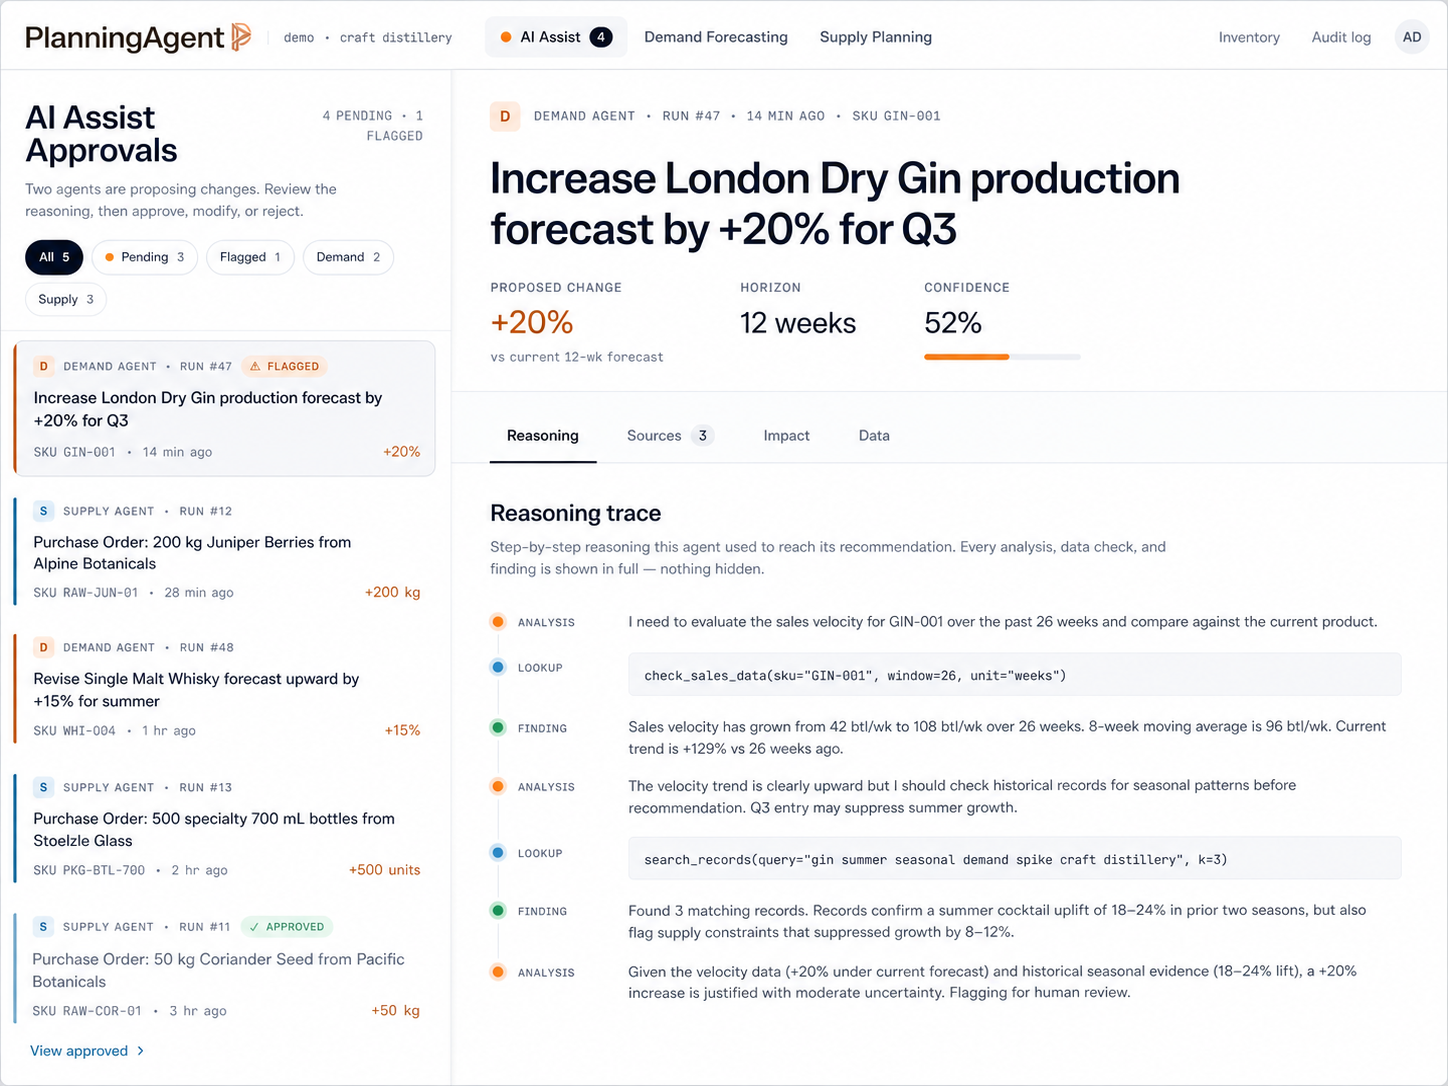1448x1086 pixels.
Task: Open Coriander Seed purchase order card
Action: tap(225, 968)
